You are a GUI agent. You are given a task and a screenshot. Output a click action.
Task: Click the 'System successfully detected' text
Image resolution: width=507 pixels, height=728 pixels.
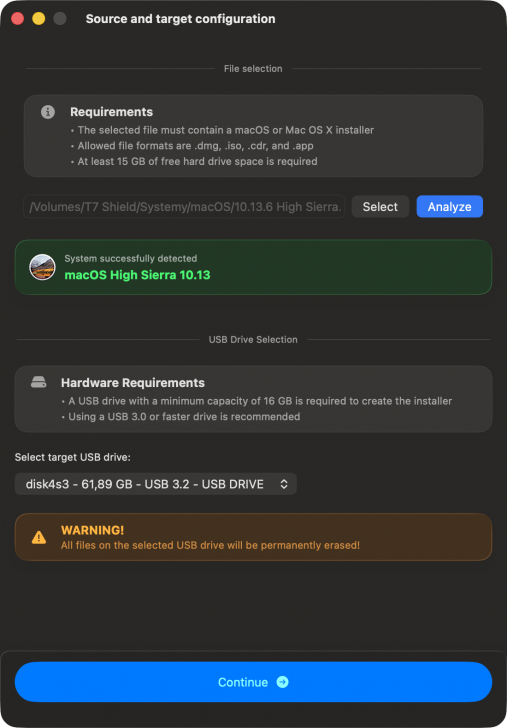click(x=130, y=258)
